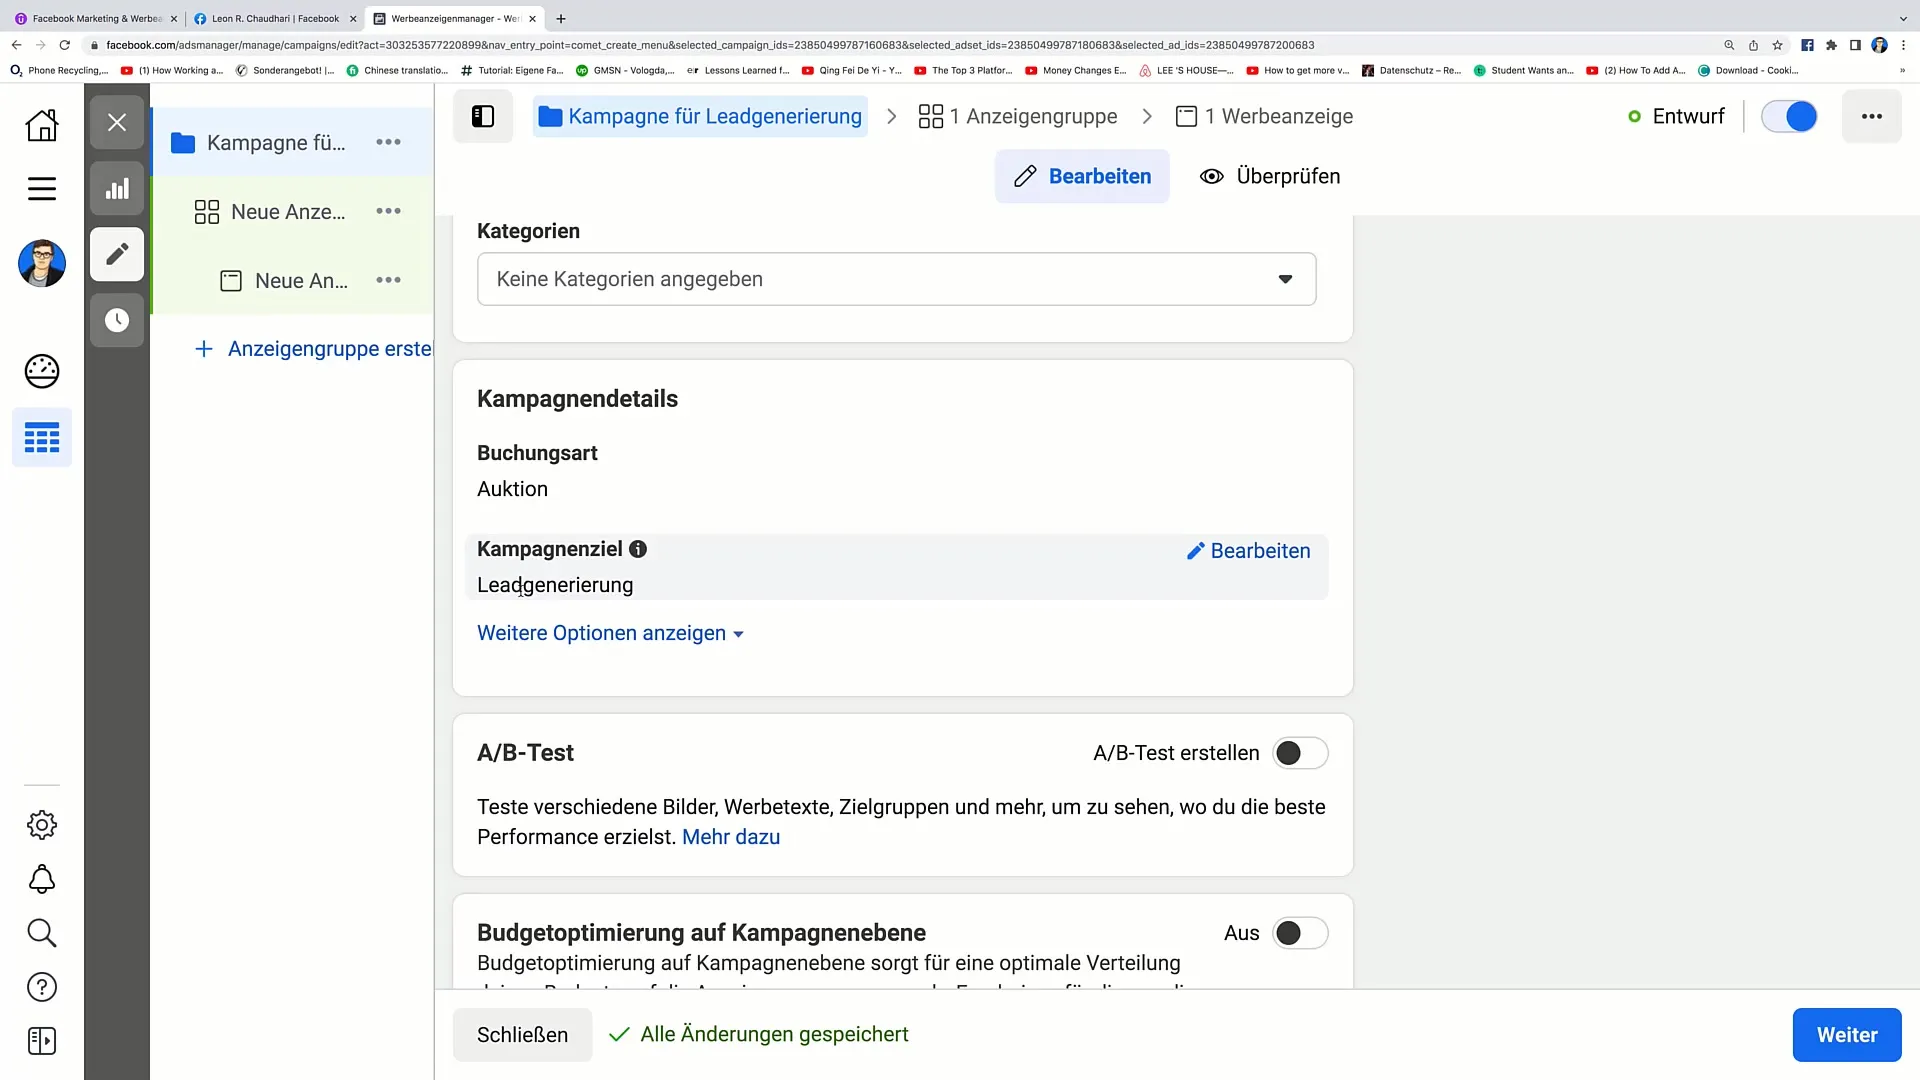1920x1080 pixels.
Task: Toggle the campaign on/off switch next to Entwurf
Action: (1789, 116)
